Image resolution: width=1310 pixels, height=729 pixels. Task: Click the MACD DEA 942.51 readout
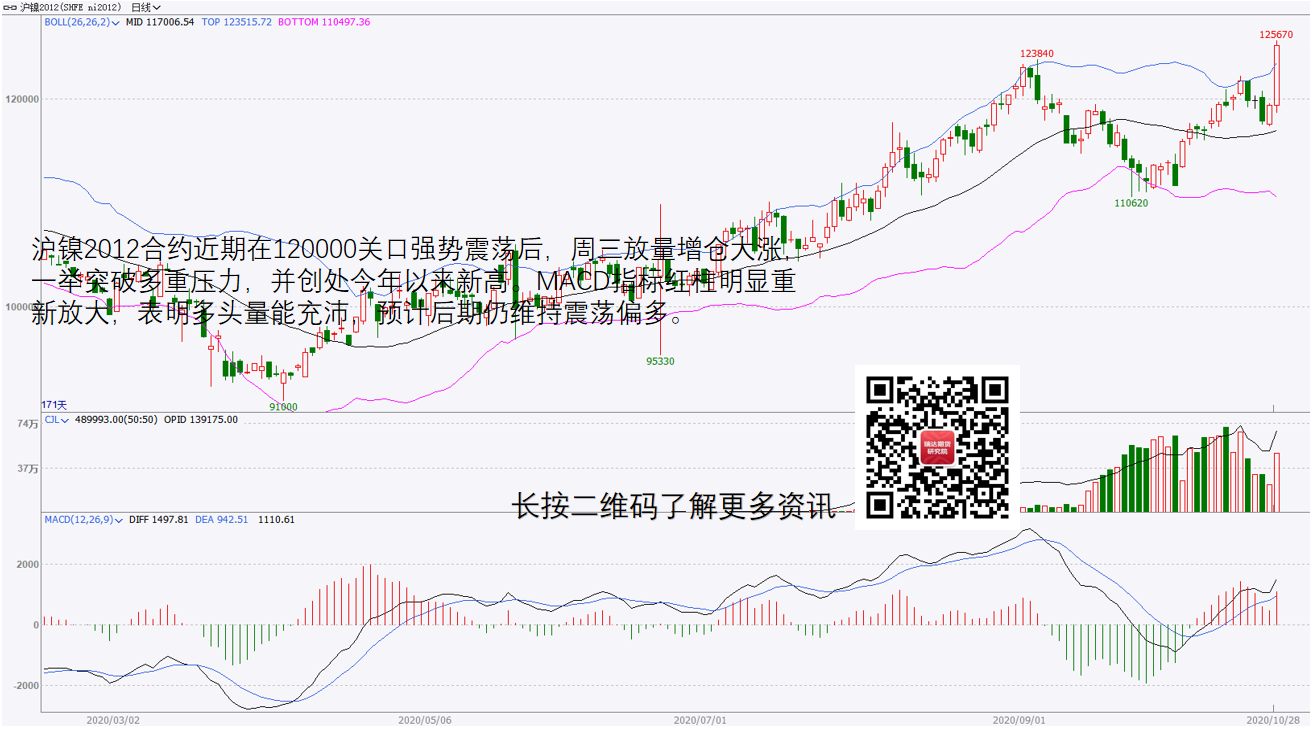pyautogui.click(x=222, y=520)
